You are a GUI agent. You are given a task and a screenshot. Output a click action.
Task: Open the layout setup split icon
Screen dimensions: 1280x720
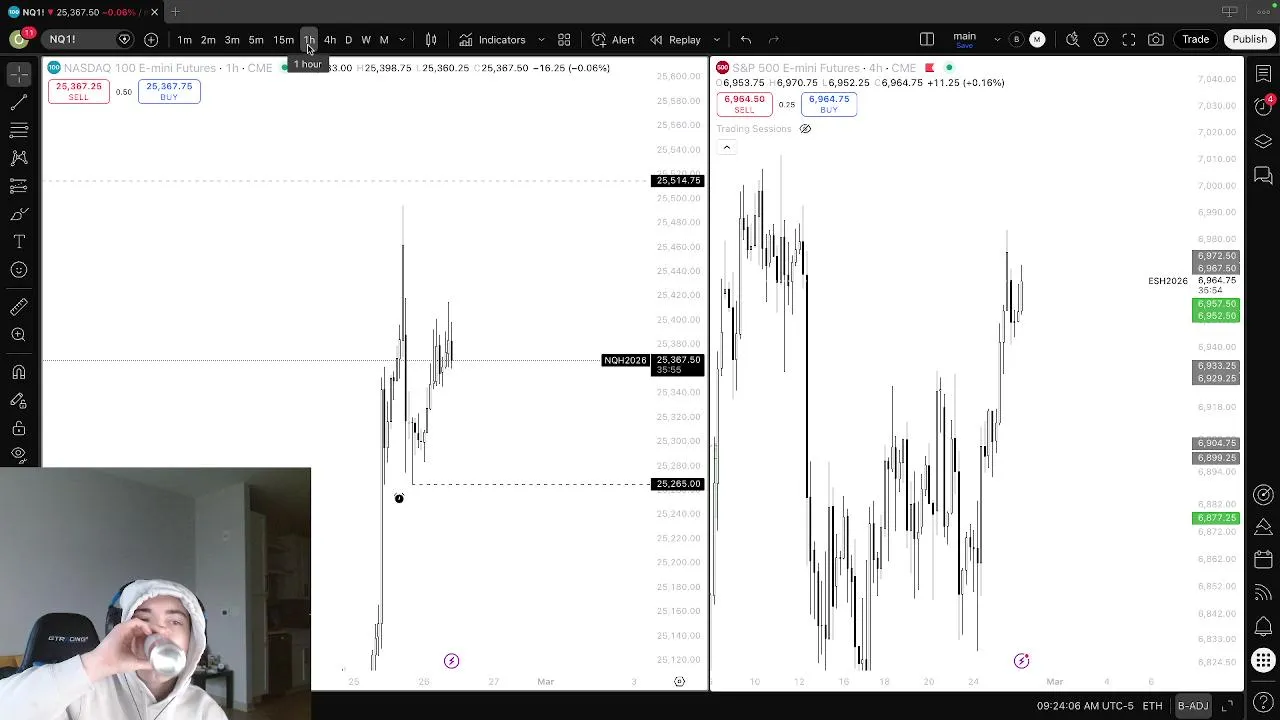point(927,40)
